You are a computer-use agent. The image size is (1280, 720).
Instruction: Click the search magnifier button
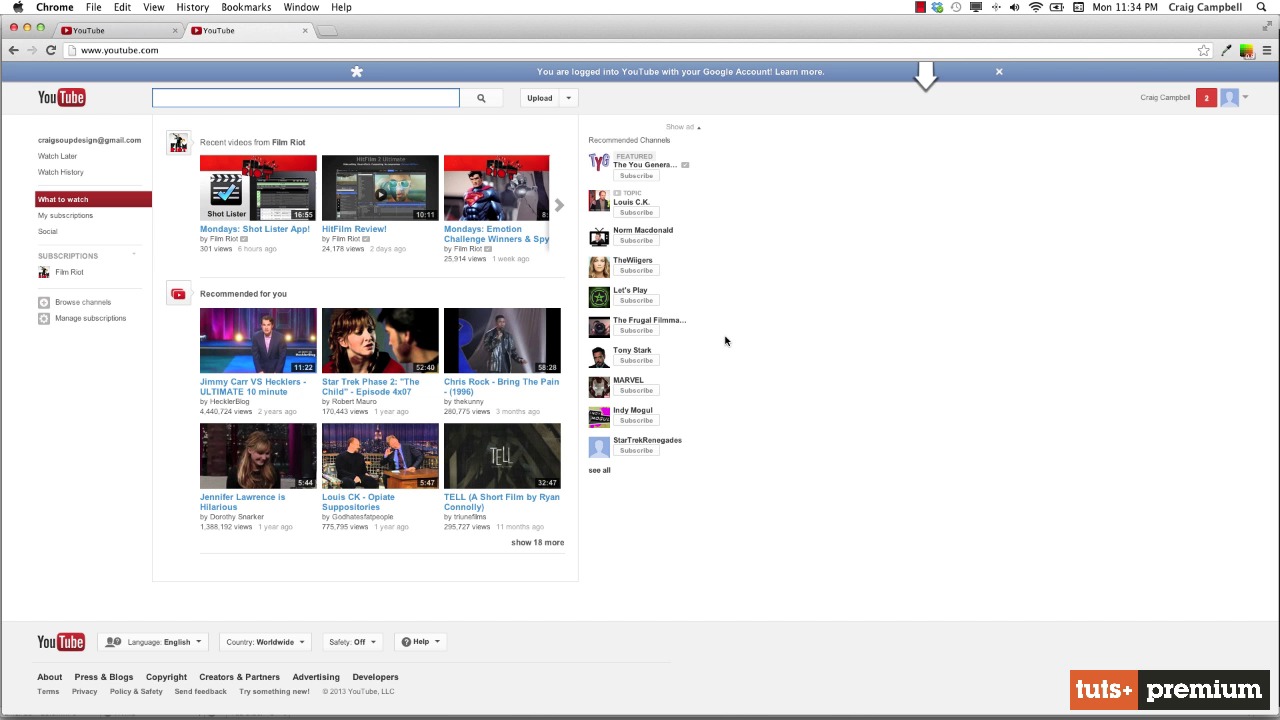coord(481,98)
